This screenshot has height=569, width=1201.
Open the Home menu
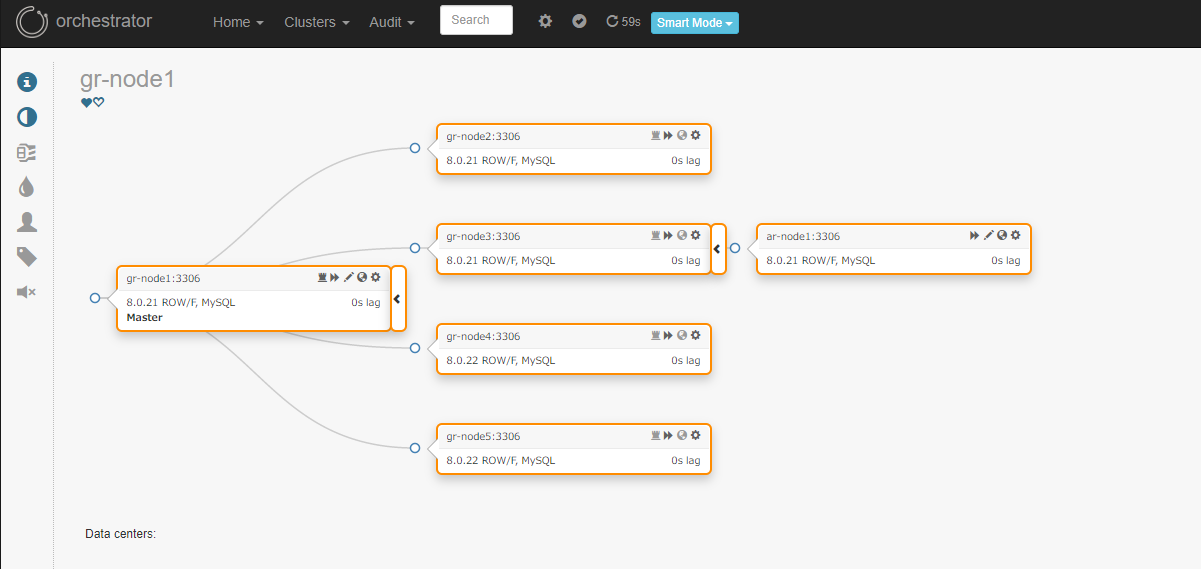point(238,22)
